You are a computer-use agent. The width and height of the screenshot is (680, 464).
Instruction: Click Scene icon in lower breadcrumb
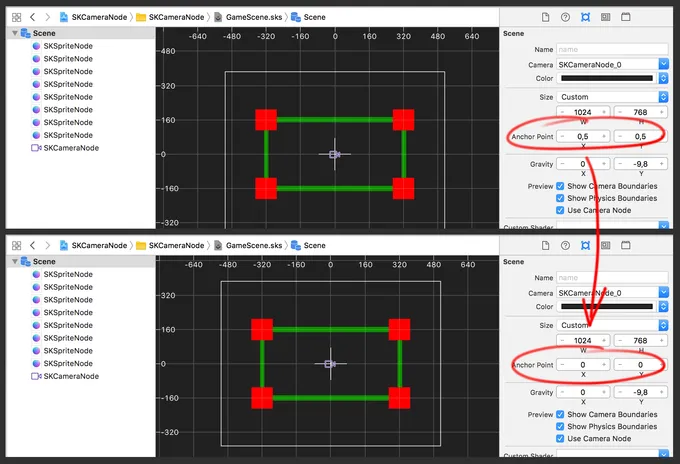pos(296,245)
